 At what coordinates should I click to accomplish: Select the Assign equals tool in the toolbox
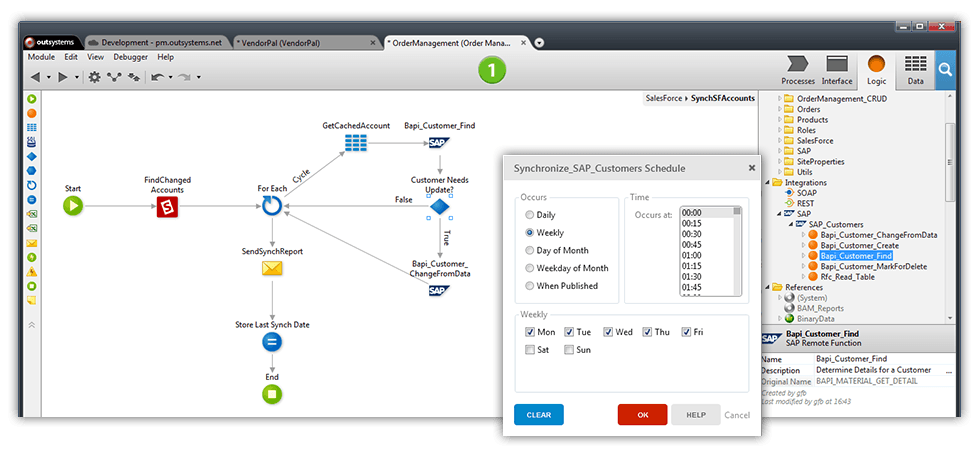tap(31, 199)
